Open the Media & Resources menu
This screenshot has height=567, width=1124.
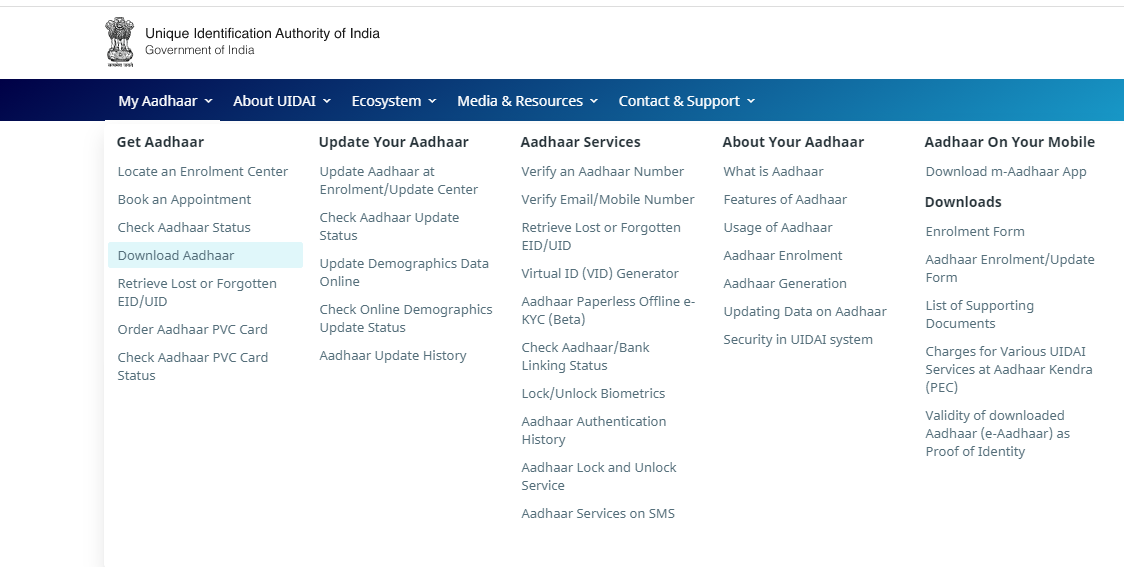(x=528, y=101)
